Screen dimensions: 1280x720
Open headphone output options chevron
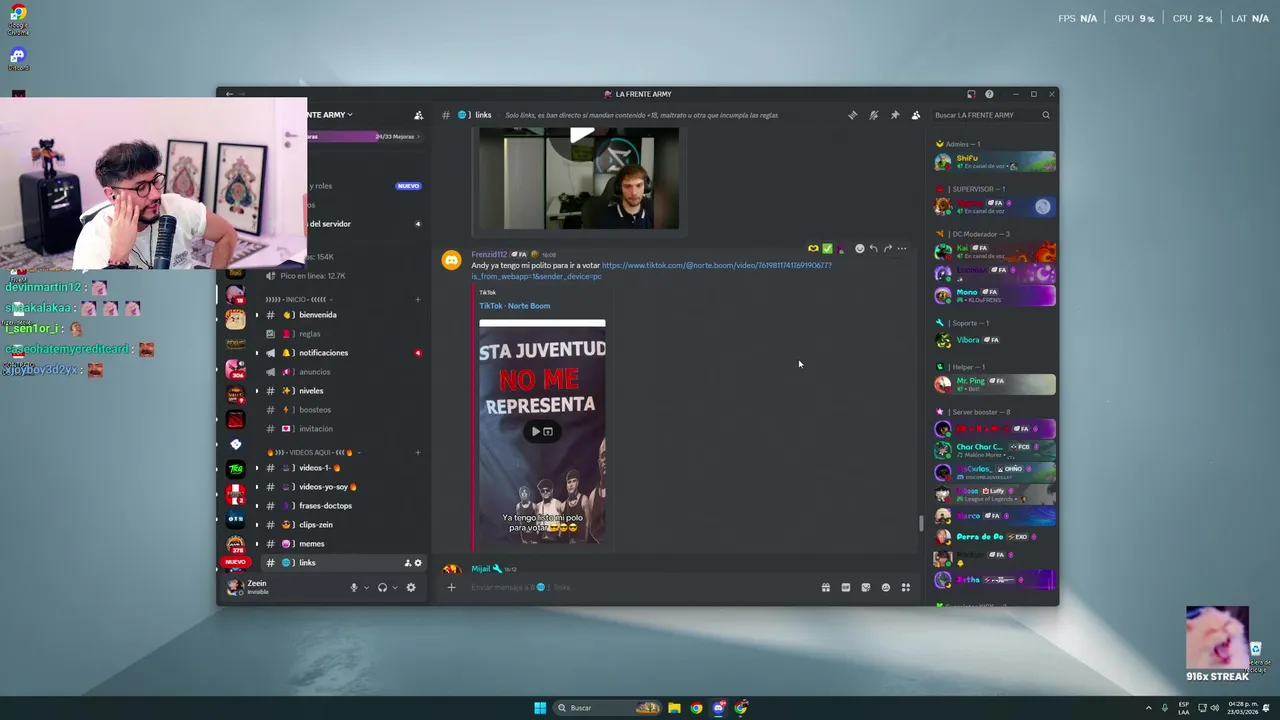click(x=395, y=588)
